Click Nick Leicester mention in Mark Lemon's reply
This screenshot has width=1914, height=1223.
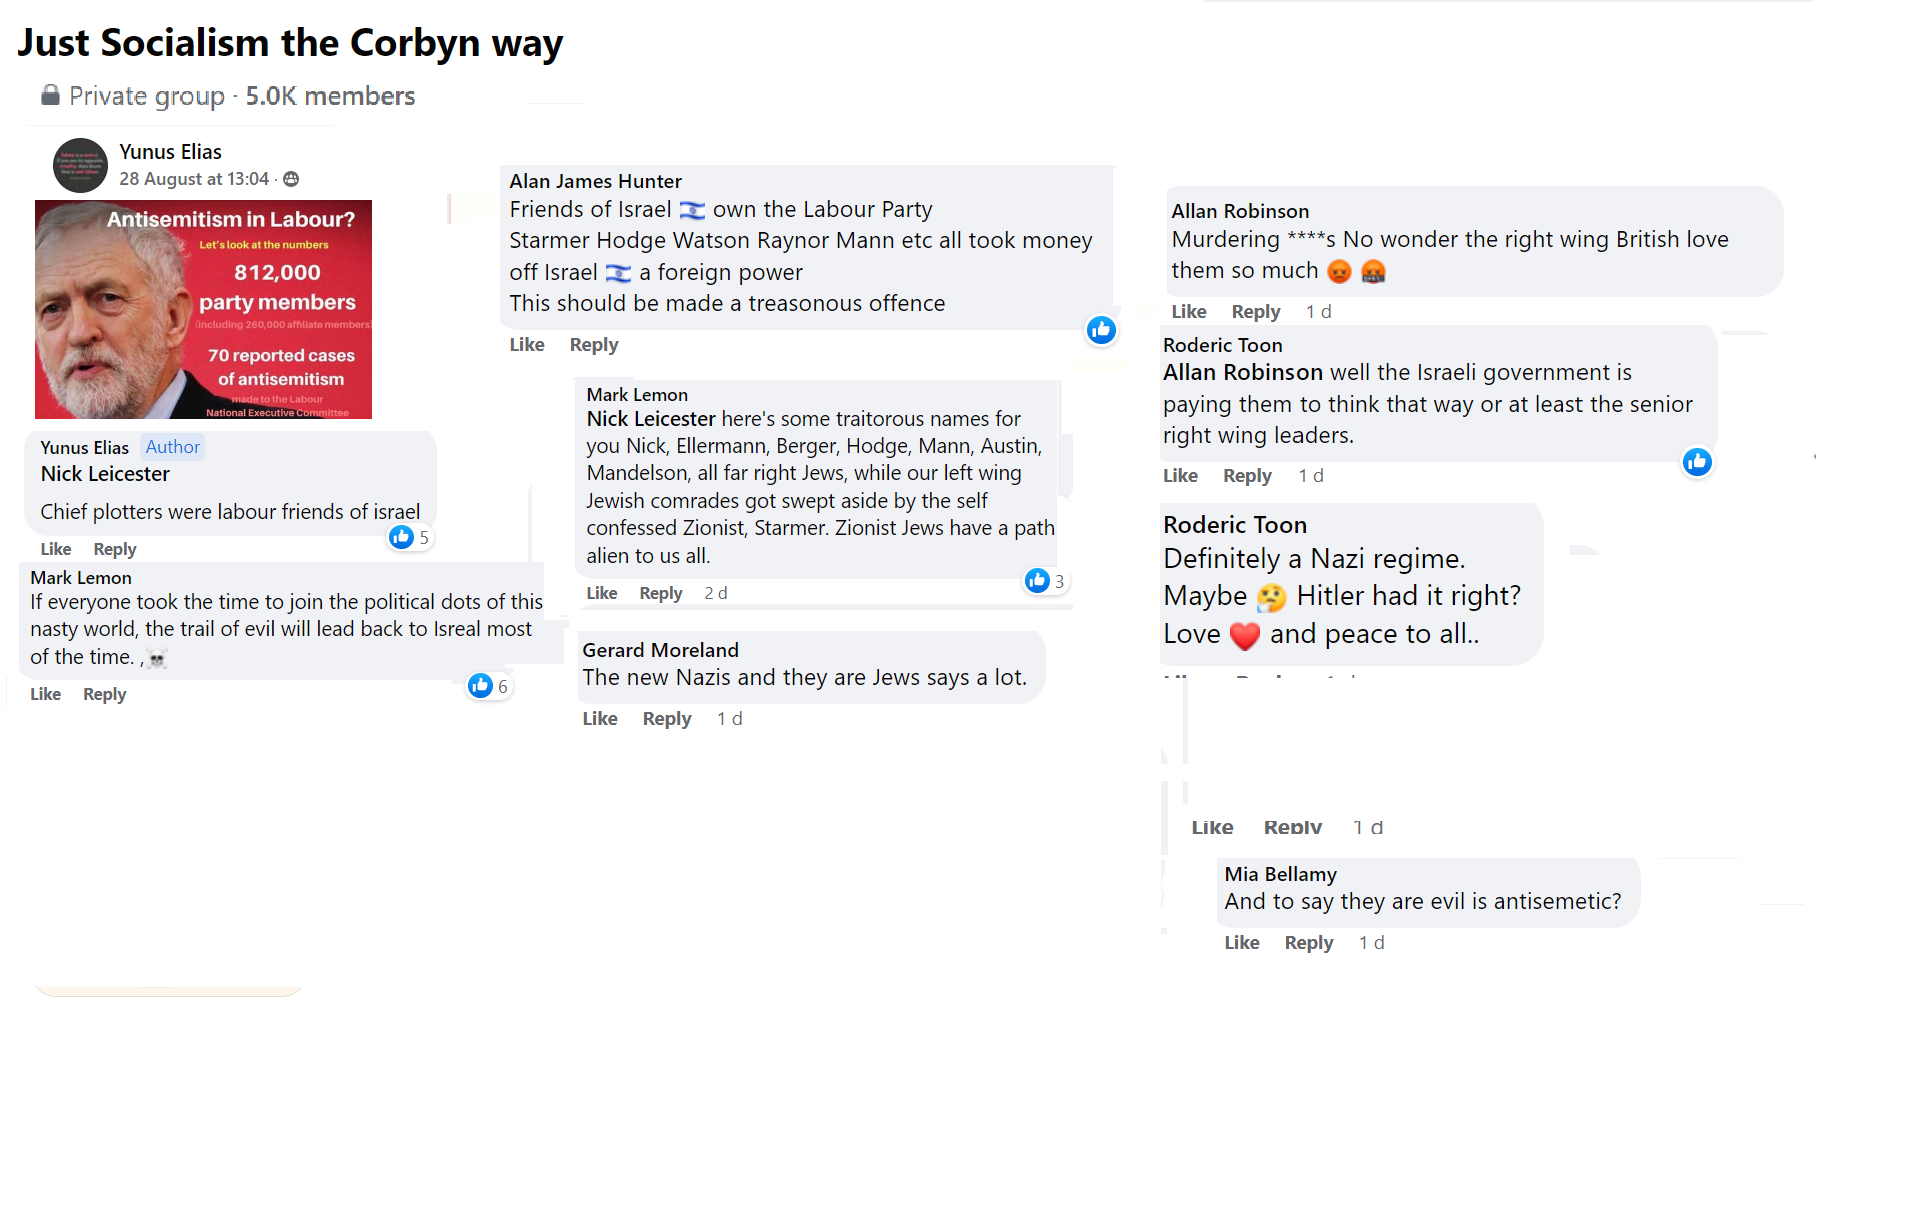(x=650, y=419)
